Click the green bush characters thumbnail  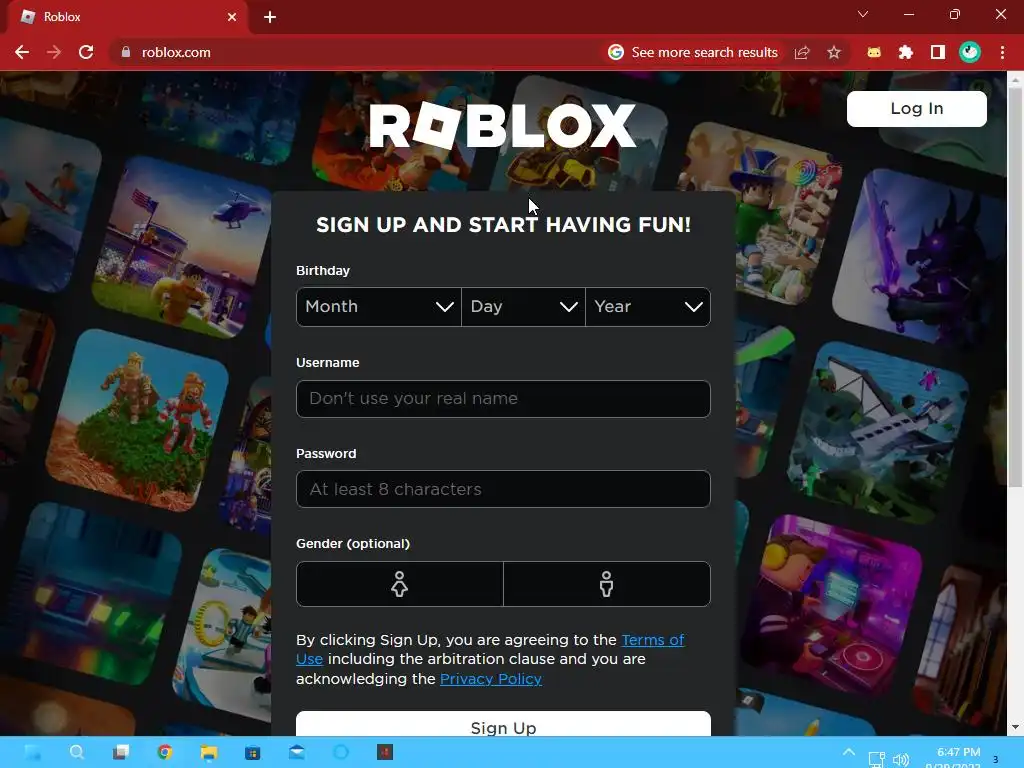coord(137,420)
